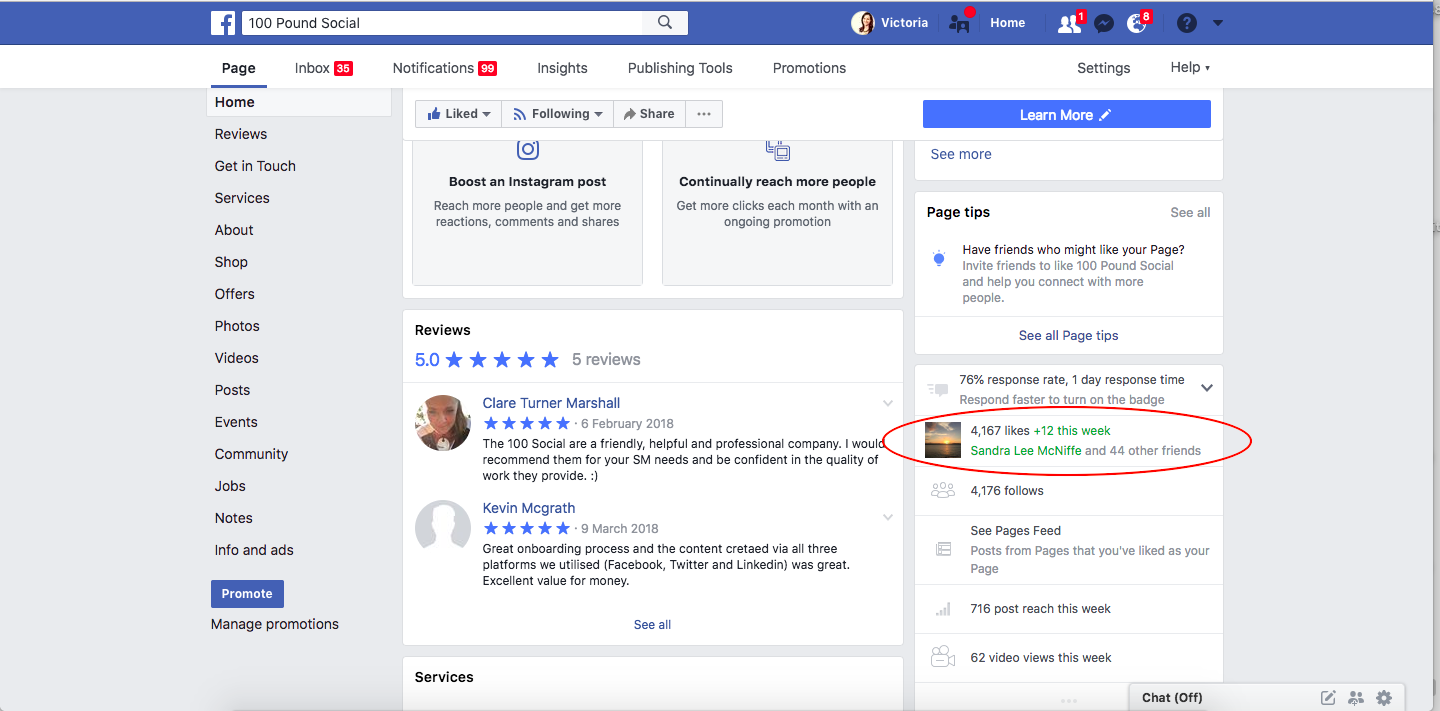Open the Help dropdown menu
Screen dimensions: 1440x711
coord(1190,67)
